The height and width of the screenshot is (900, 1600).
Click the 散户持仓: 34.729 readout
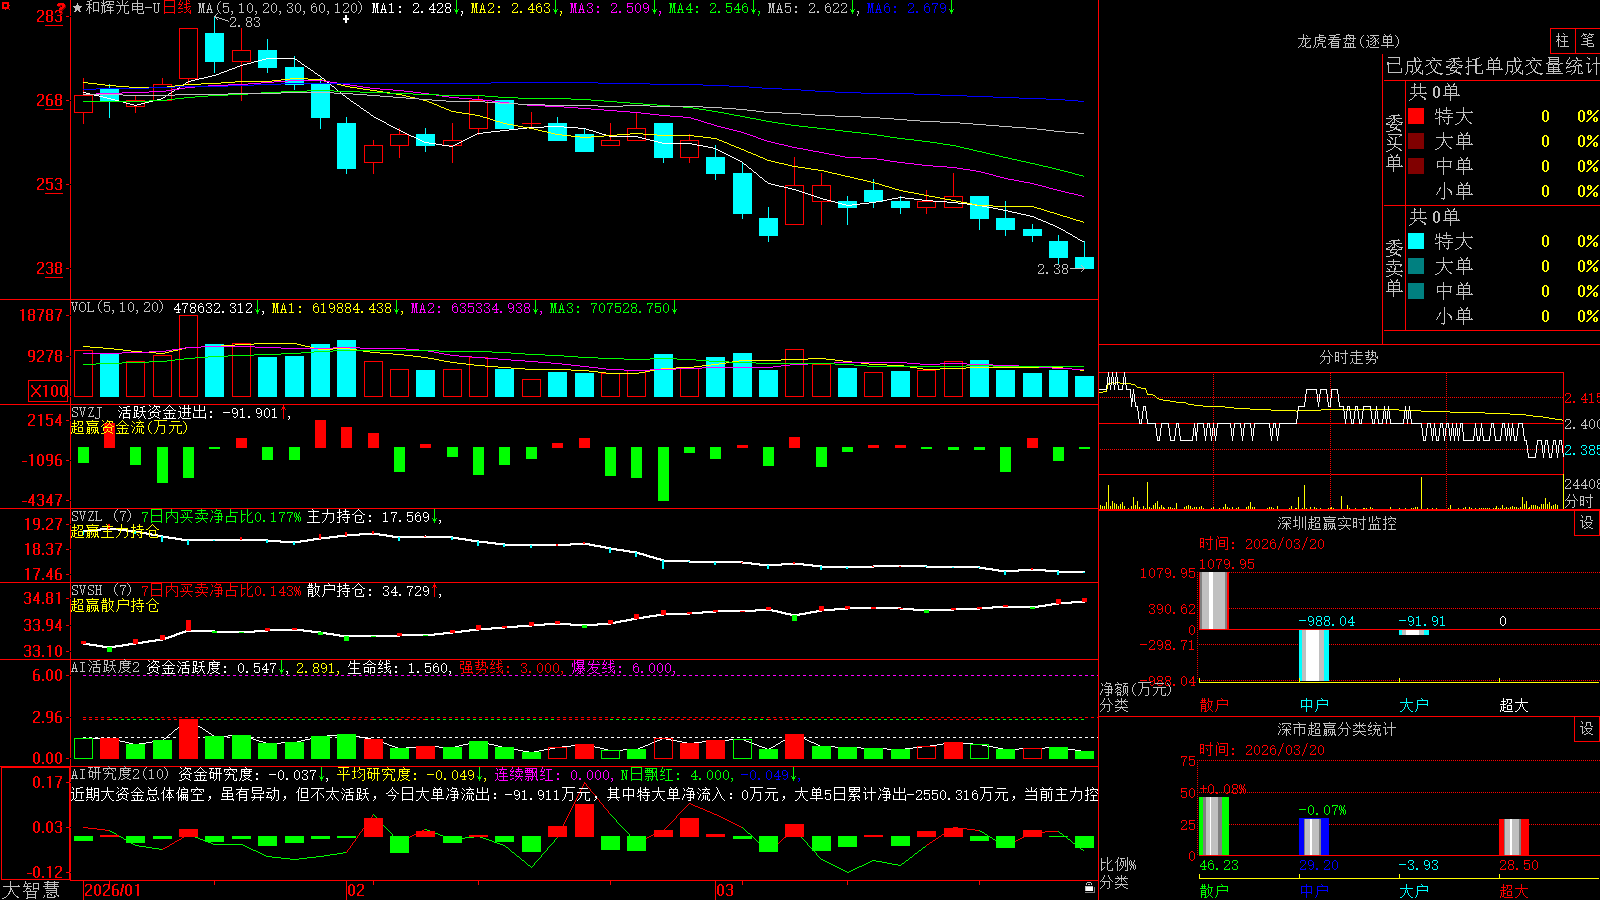click(373, 591)
